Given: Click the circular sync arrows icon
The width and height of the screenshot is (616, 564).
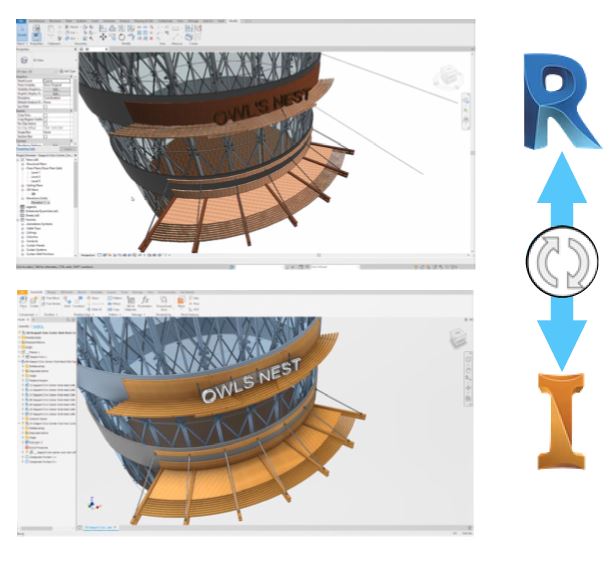Looking at the screenshot, I should [562, 261].
